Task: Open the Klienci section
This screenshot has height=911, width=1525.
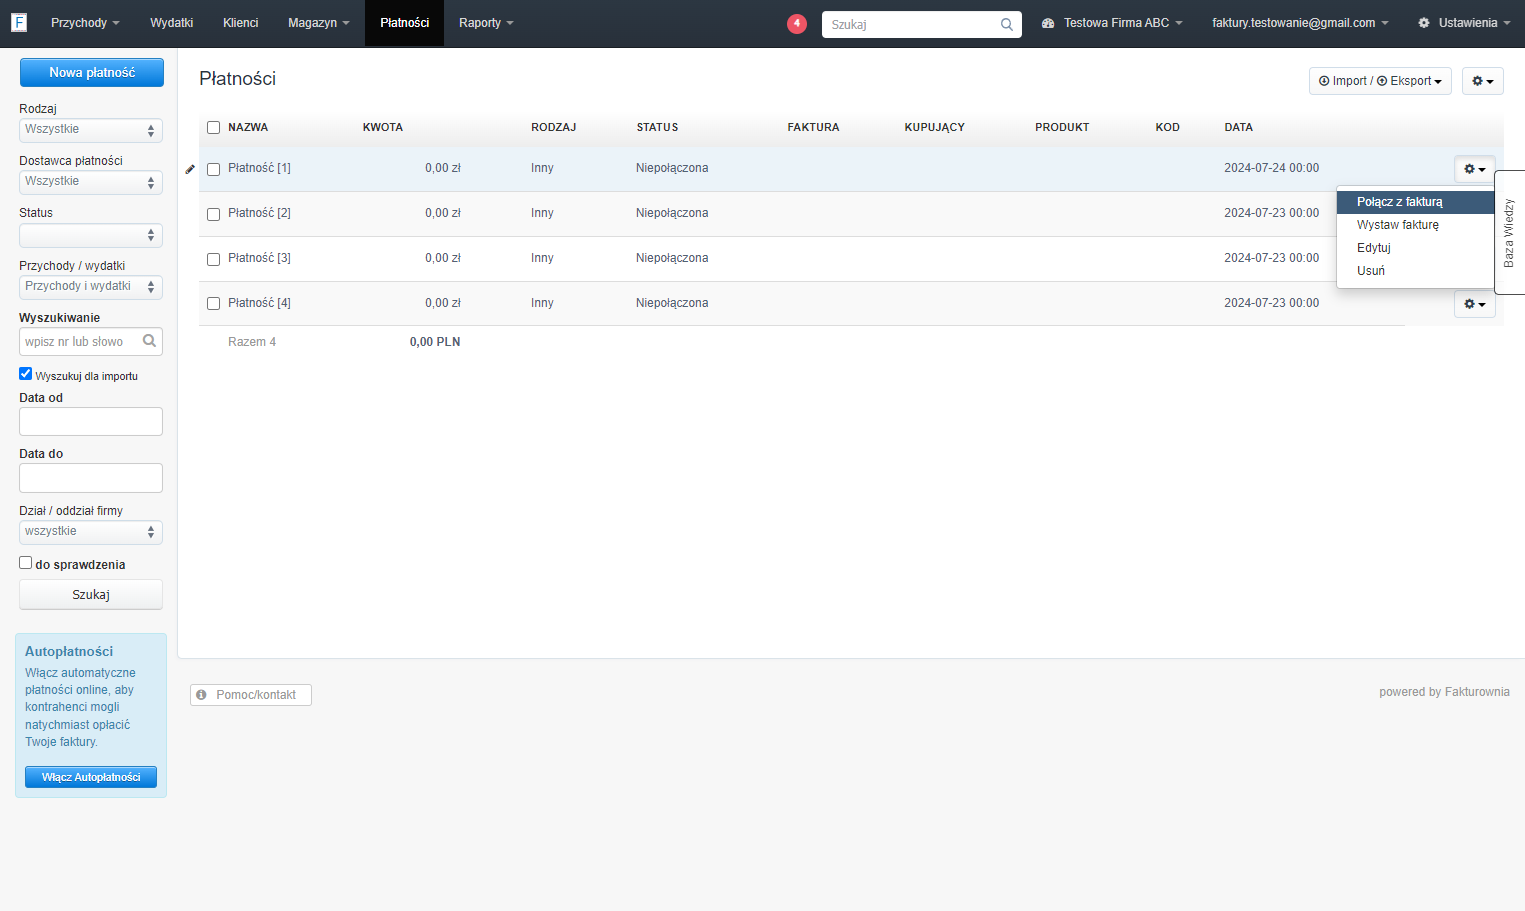Action: pos(241,23)
